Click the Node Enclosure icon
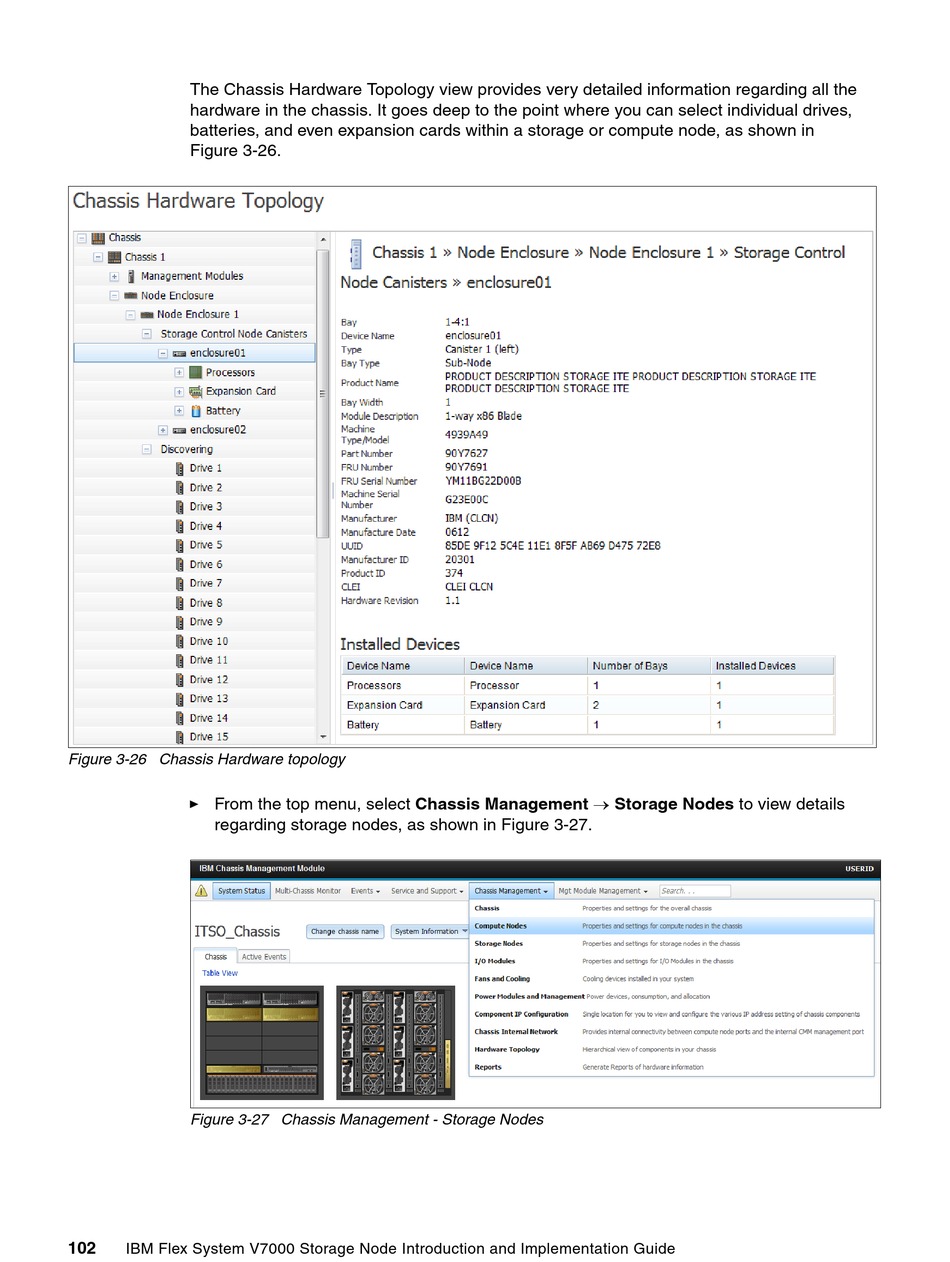The height and width of the screenshot is (1262, 950). 130,296
